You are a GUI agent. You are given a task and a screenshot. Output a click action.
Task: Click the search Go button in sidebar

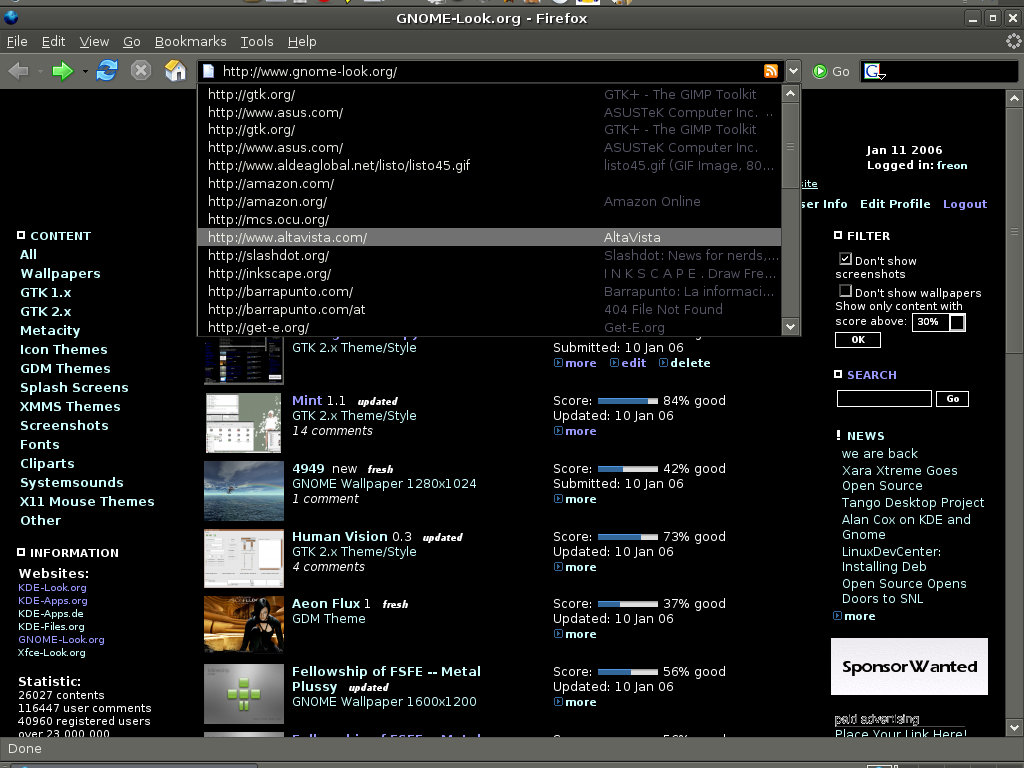pos(952,399)
